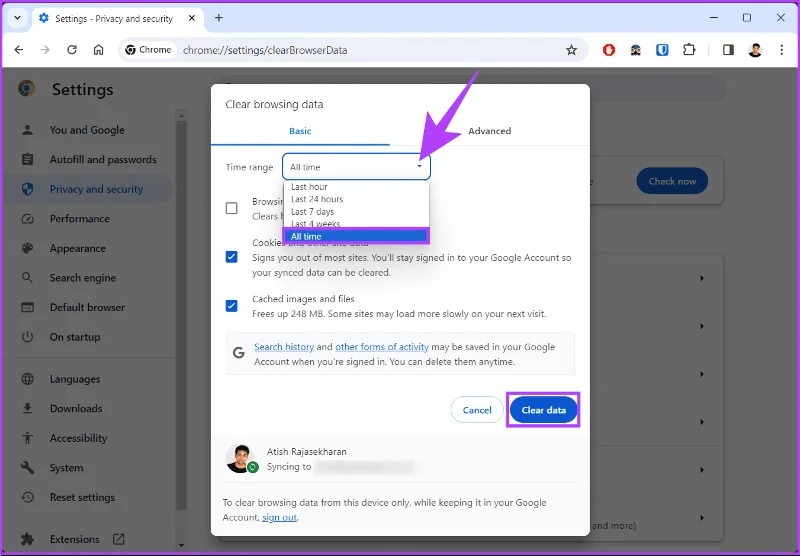Choose All time in dropdown list
Screen dimensions: 800x556
click(356, 236)
